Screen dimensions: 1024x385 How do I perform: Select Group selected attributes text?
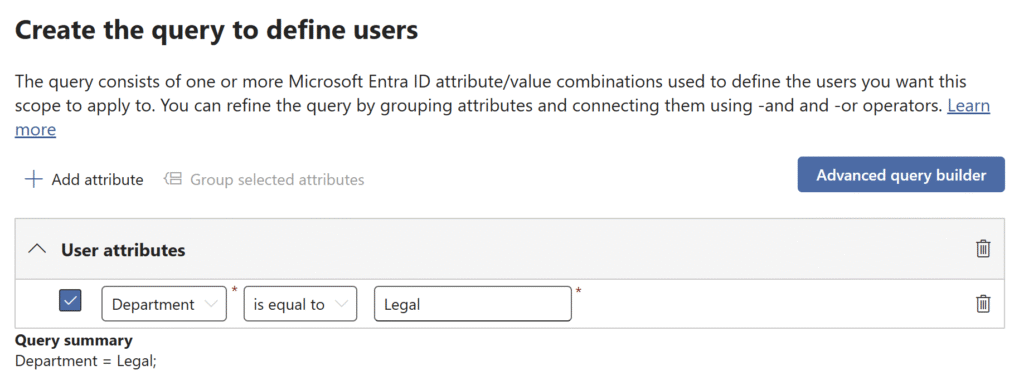click(x=277, y=179)
